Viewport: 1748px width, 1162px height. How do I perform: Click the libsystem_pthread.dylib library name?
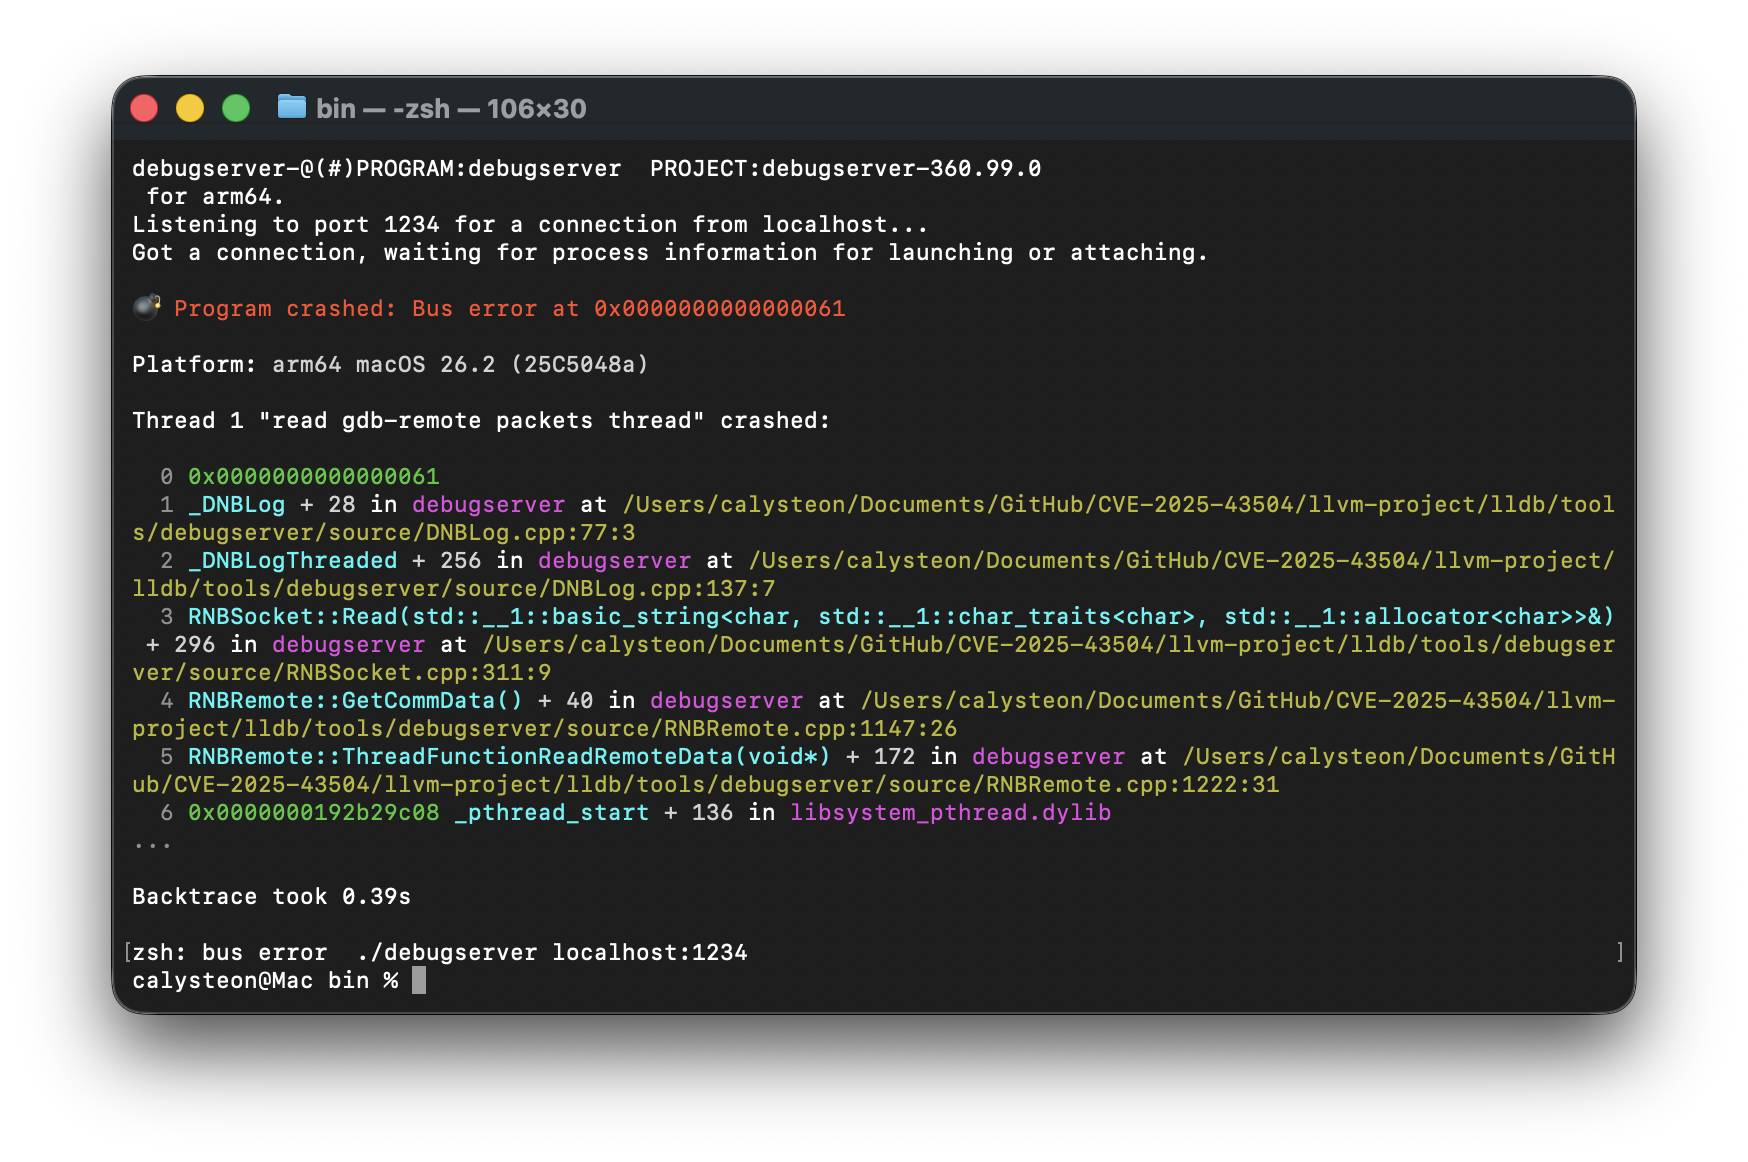click(x=950, y=813)
